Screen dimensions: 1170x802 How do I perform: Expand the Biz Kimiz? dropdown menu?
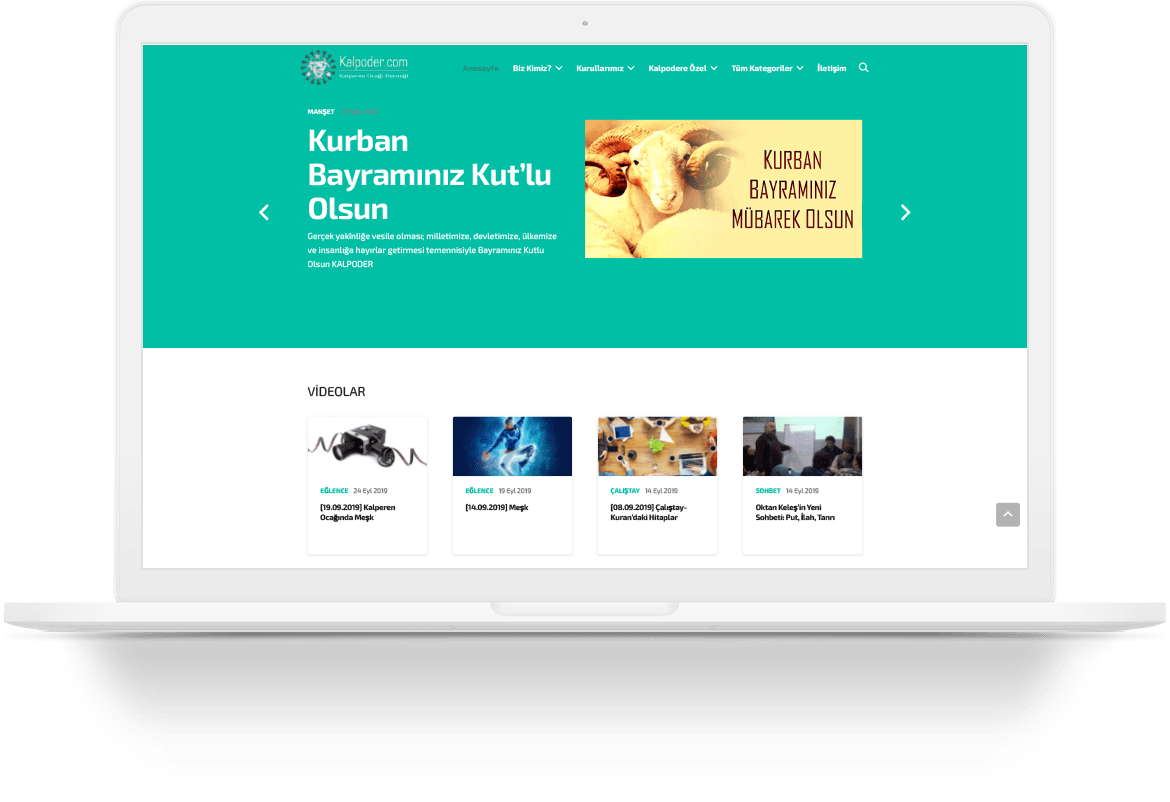point(537,68)
